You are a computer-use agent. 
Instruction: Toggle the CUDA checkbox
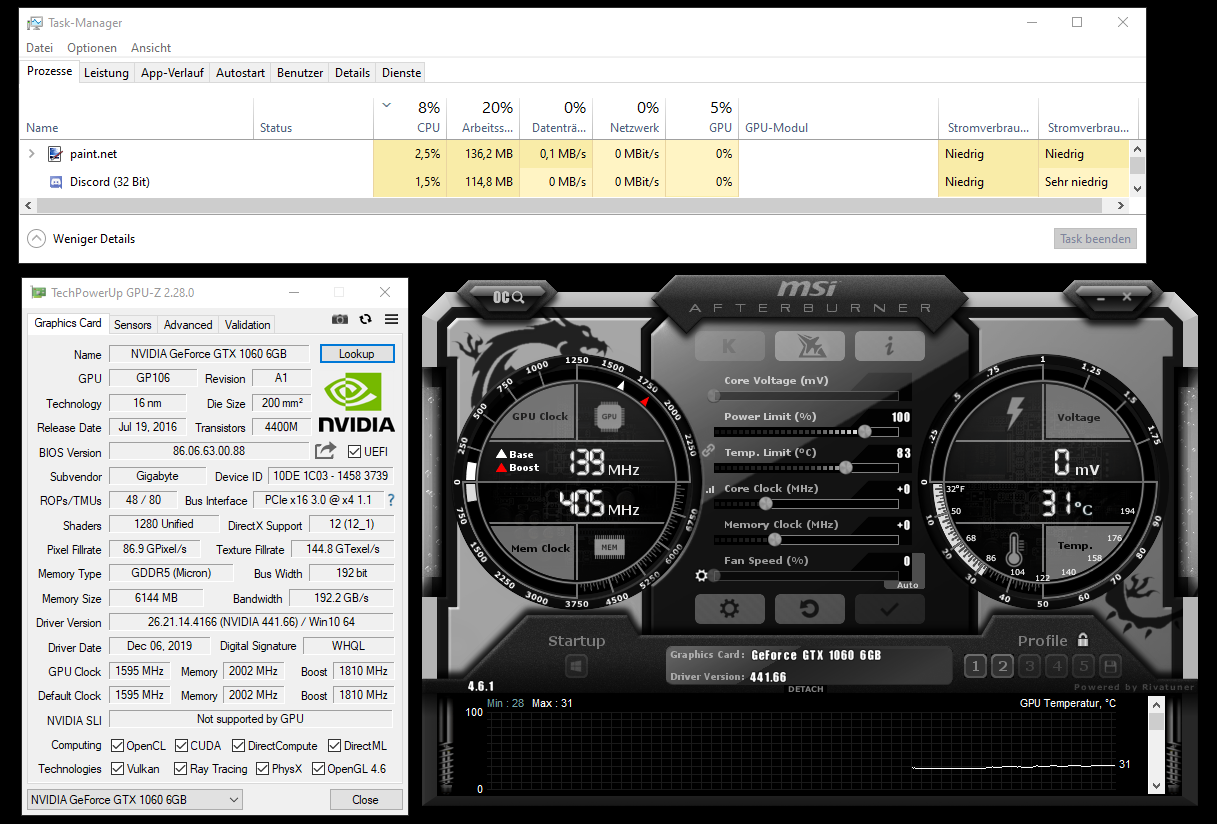(182, 746)
